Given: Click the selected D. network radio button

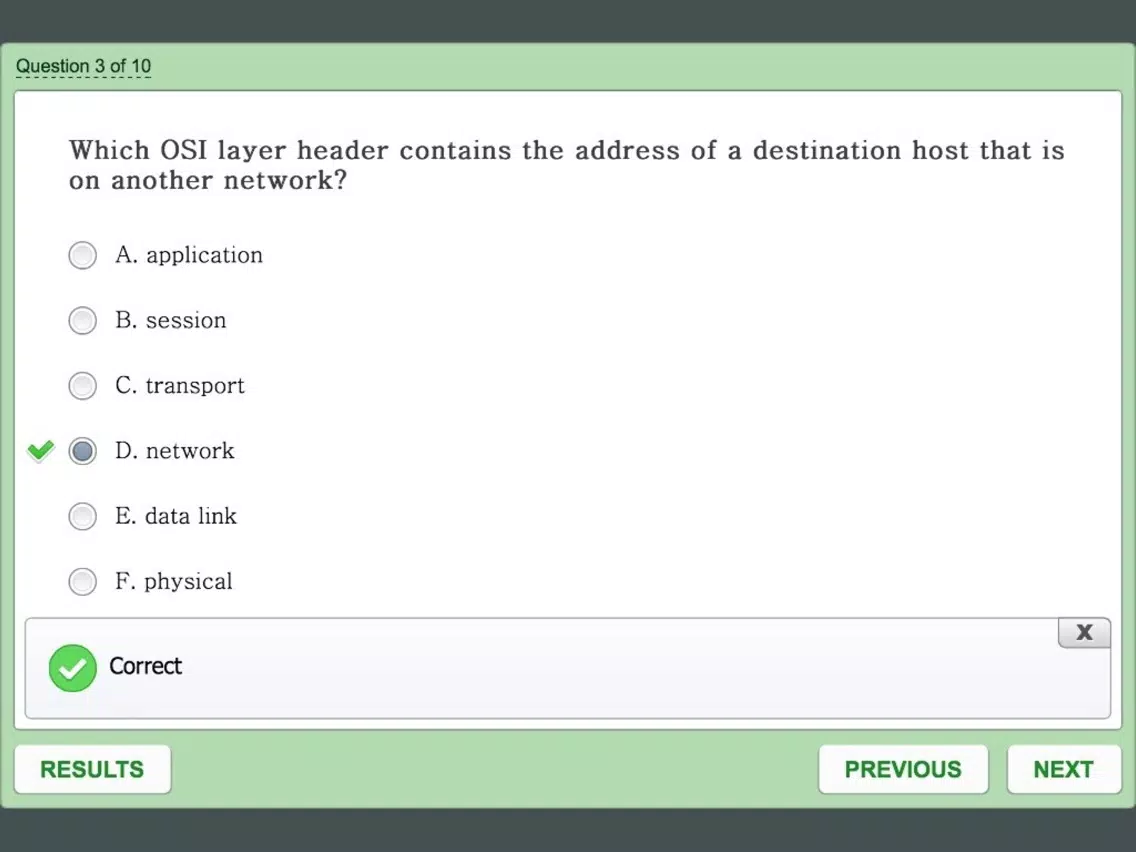Looking at the screenshot, I should pyautogui.click(x=83, y=451).
